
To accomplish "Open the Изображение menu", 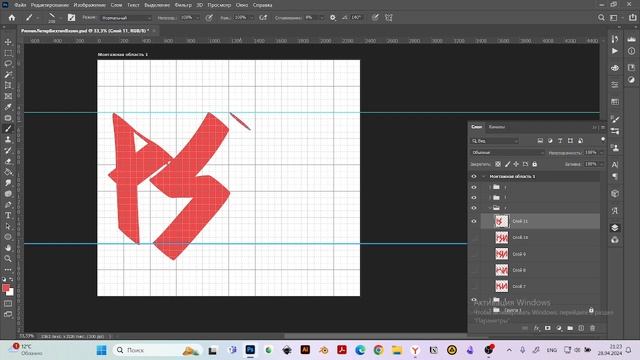I will click(89, 5).
